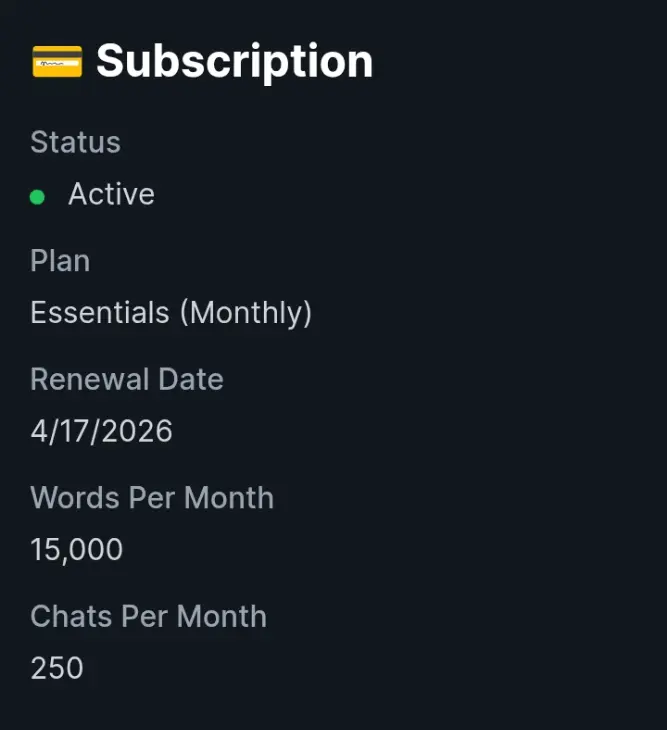This screenshot has height=730, width=667.
Task: Click the Words Per Month label
Action: (x=152, y=498)
